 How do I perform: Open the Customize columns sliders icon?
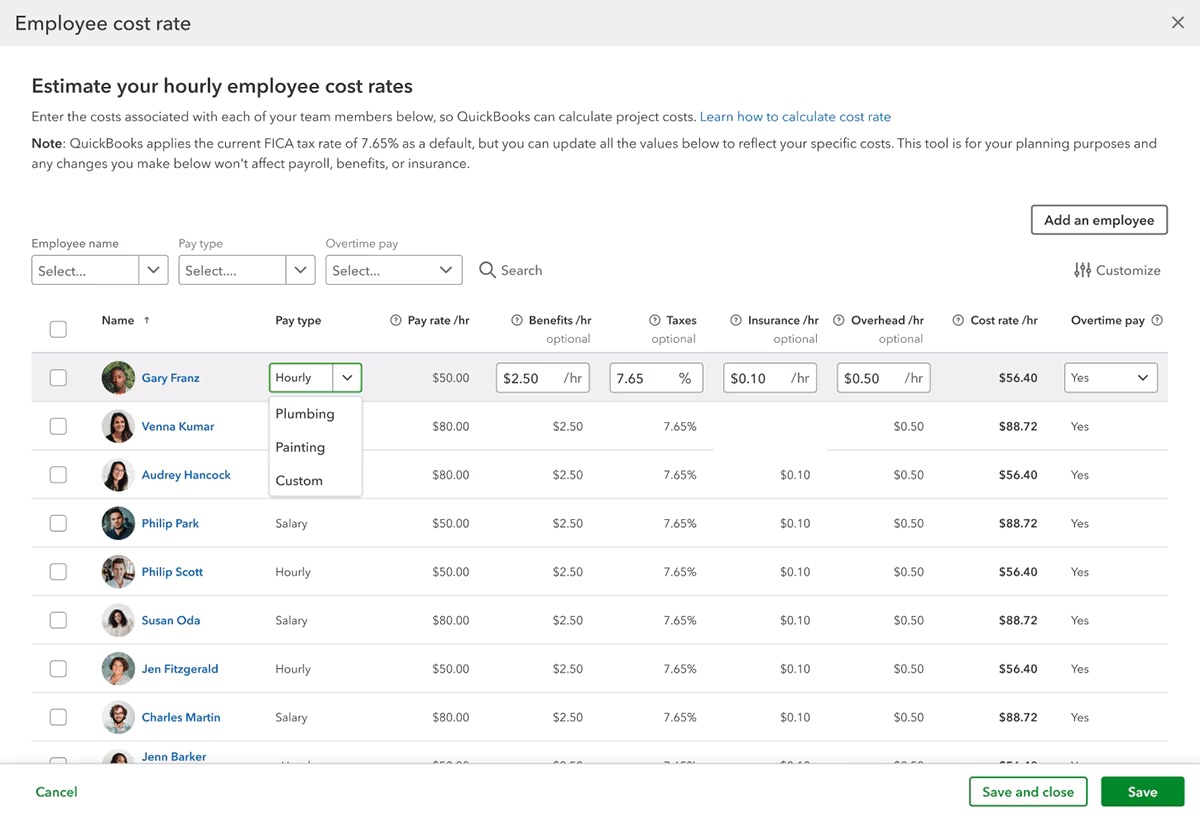tap(1082, 270)
